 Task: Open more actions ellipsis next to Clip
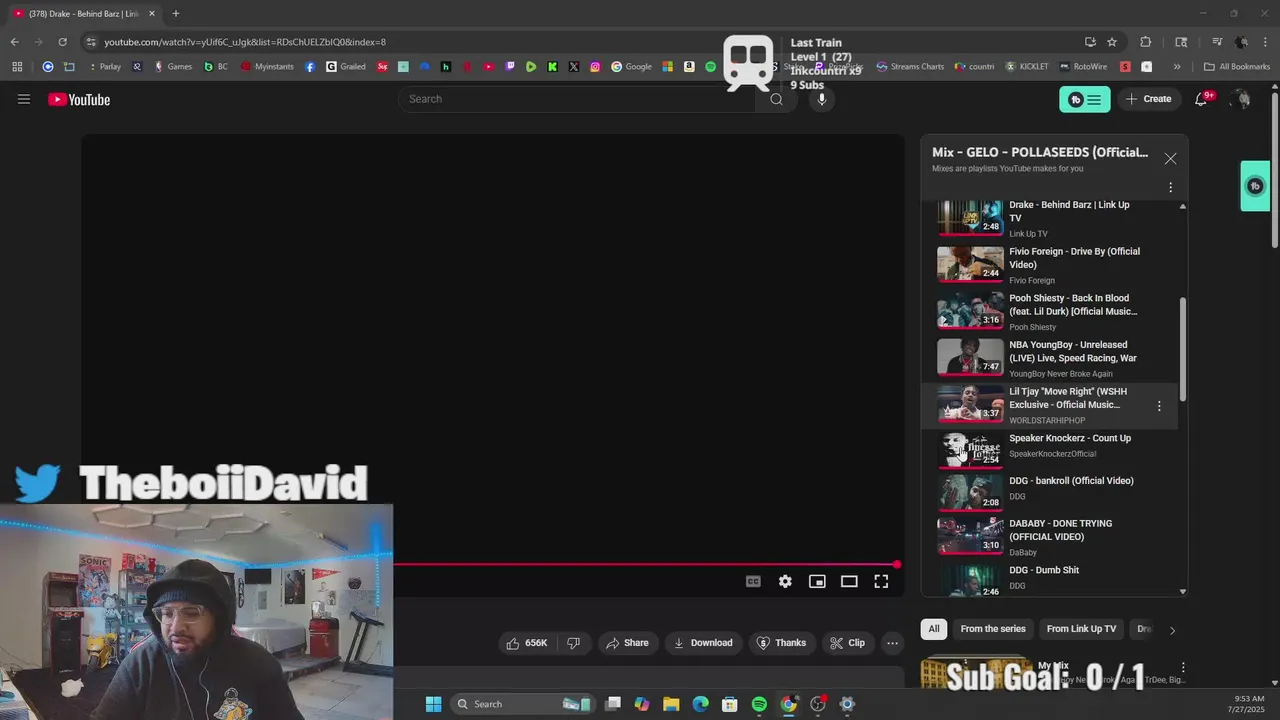pos(893,643)
